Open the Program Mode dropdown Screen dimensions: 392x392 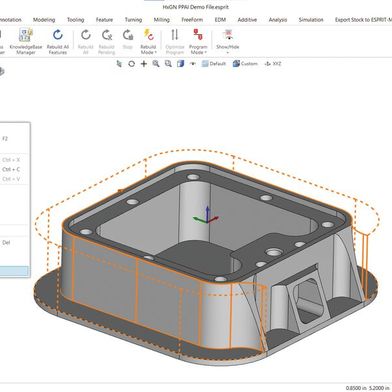(198, 41)
